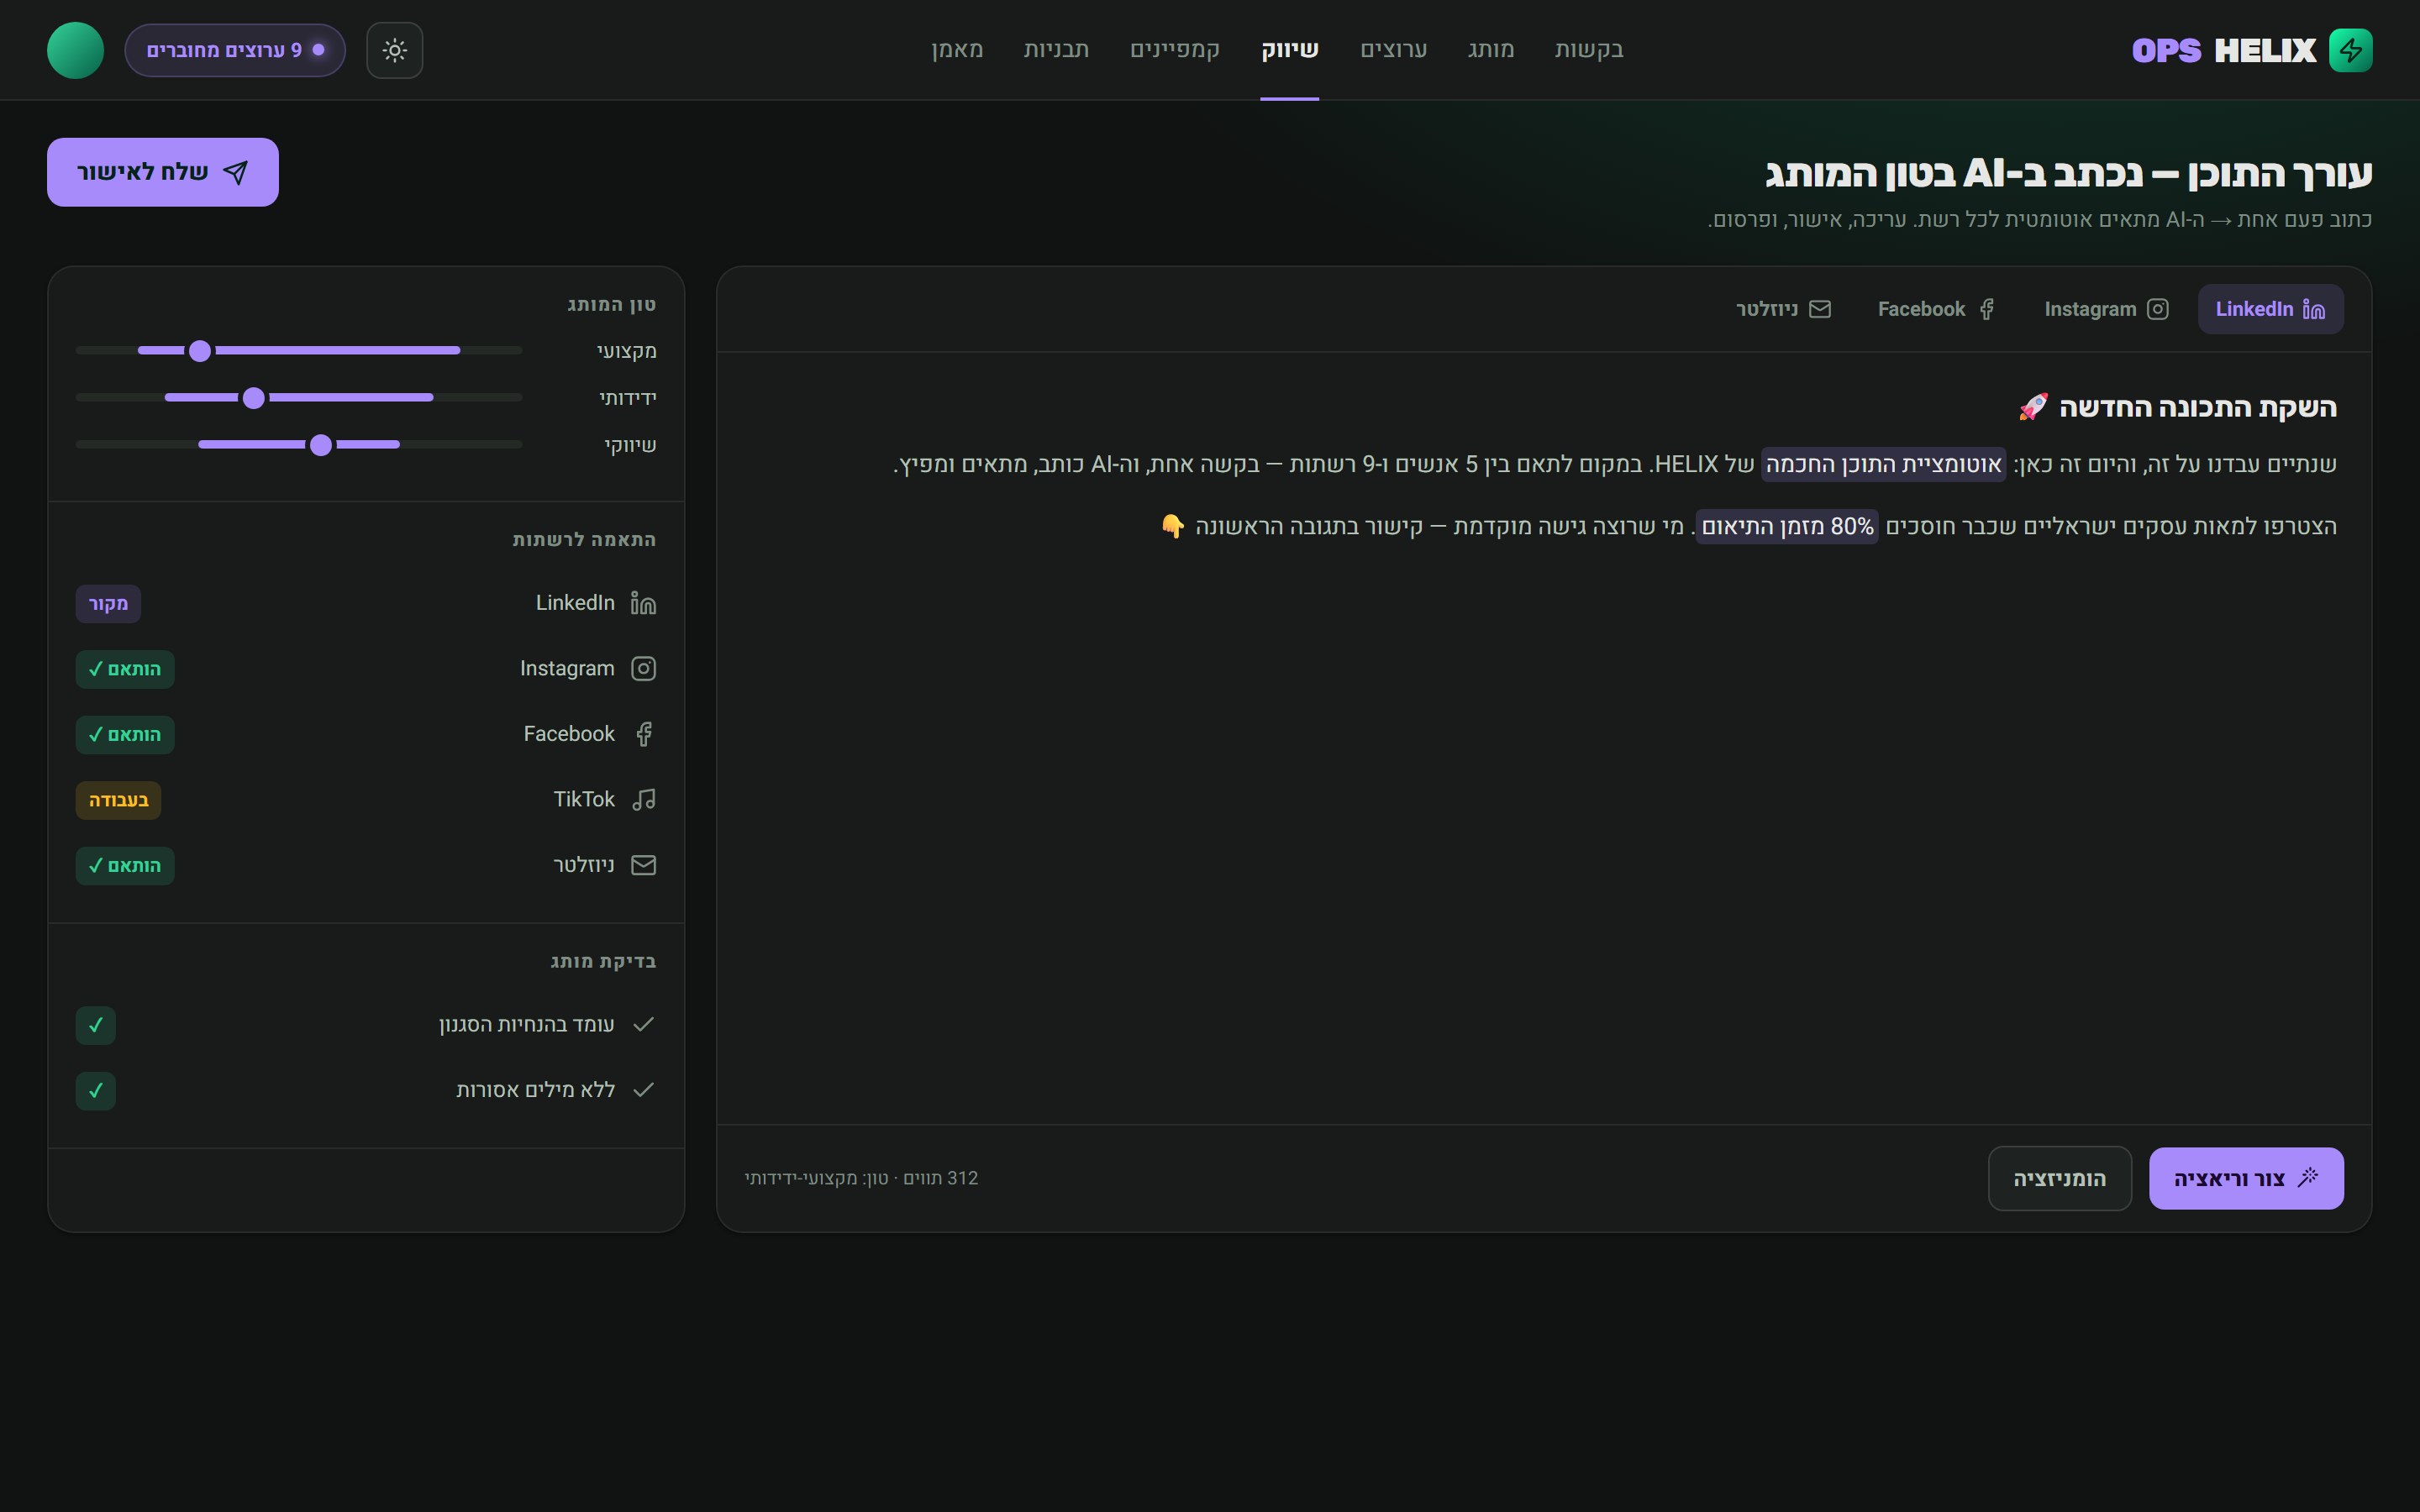Click the Facebook icon in the editor tab
2420x1512 pixels.
tap(1987, 309)
